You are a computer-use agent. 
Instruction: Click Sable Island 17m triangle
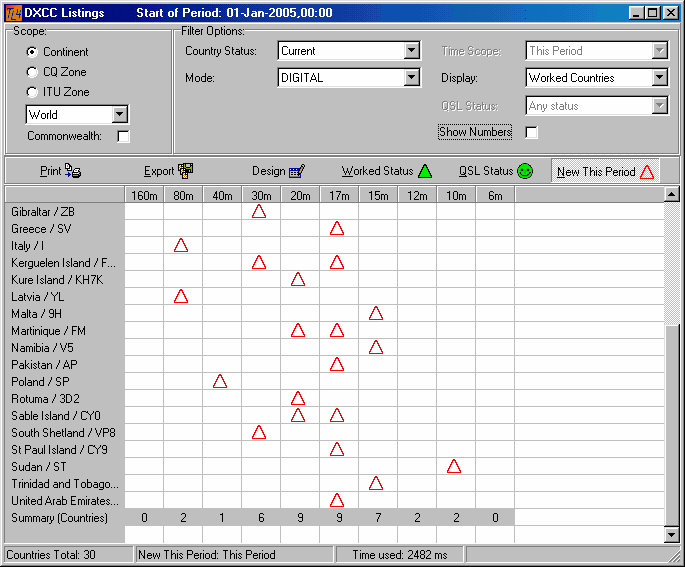[x=337, y=415]
